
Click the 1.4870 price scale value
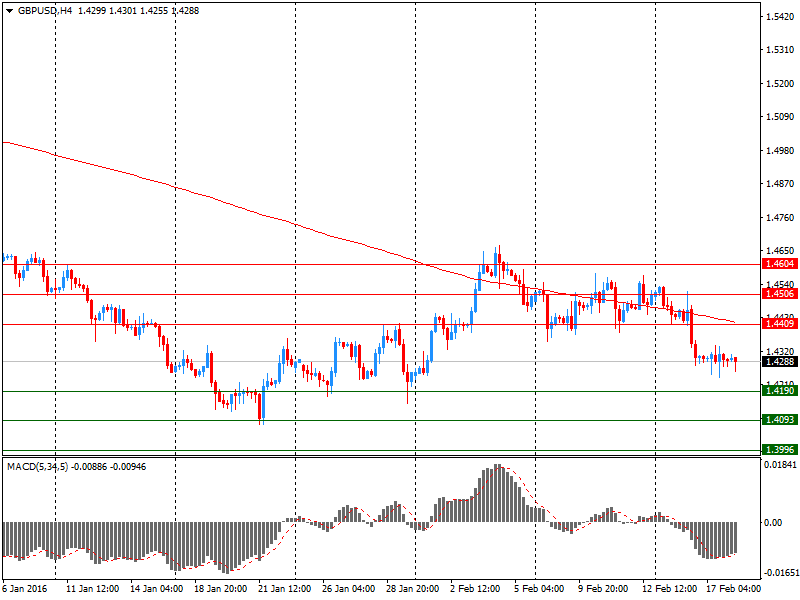coord(780,184)
